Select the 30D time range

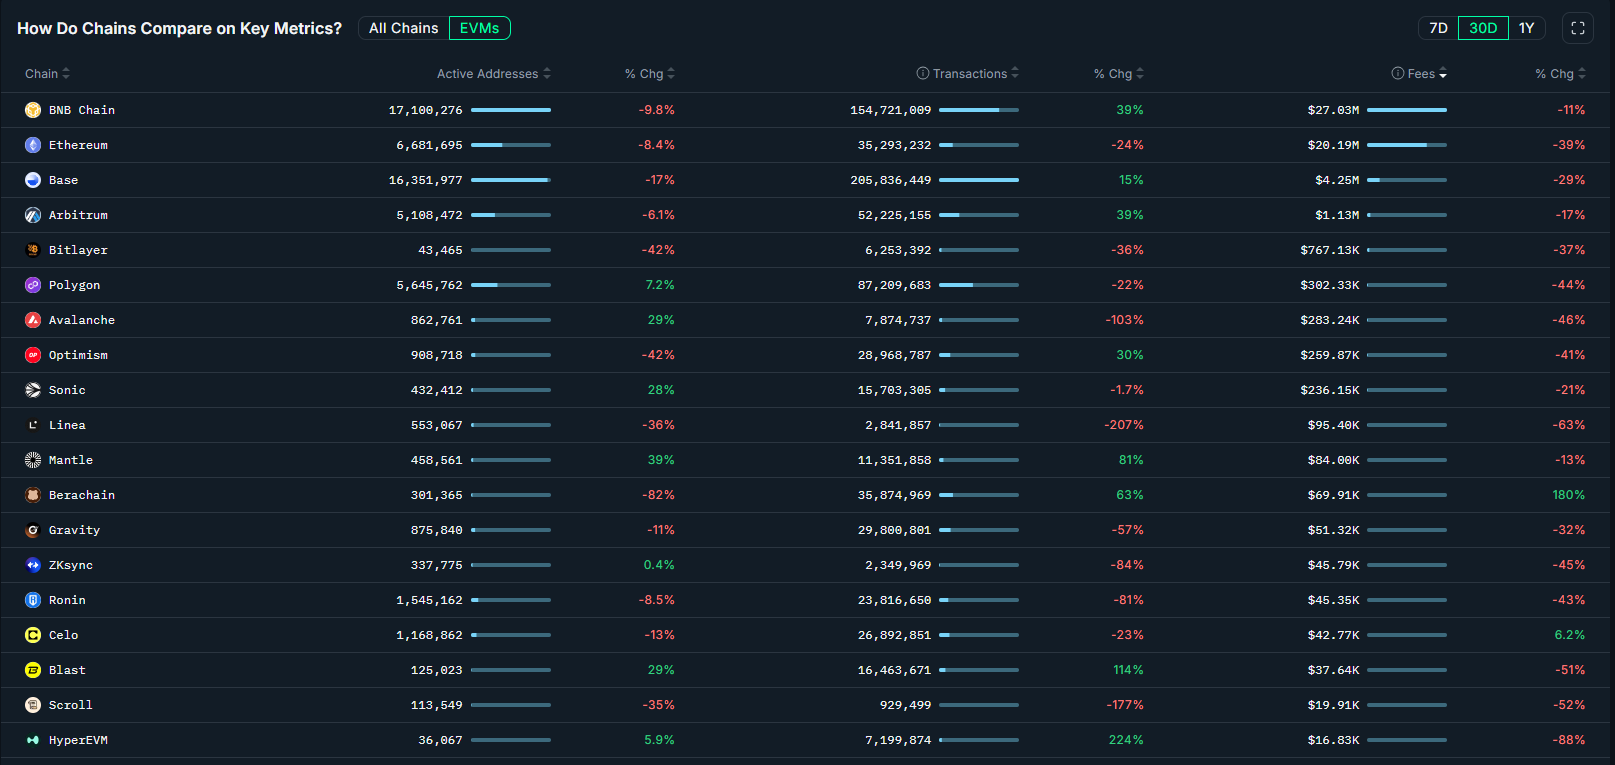tap(1483, 28)
